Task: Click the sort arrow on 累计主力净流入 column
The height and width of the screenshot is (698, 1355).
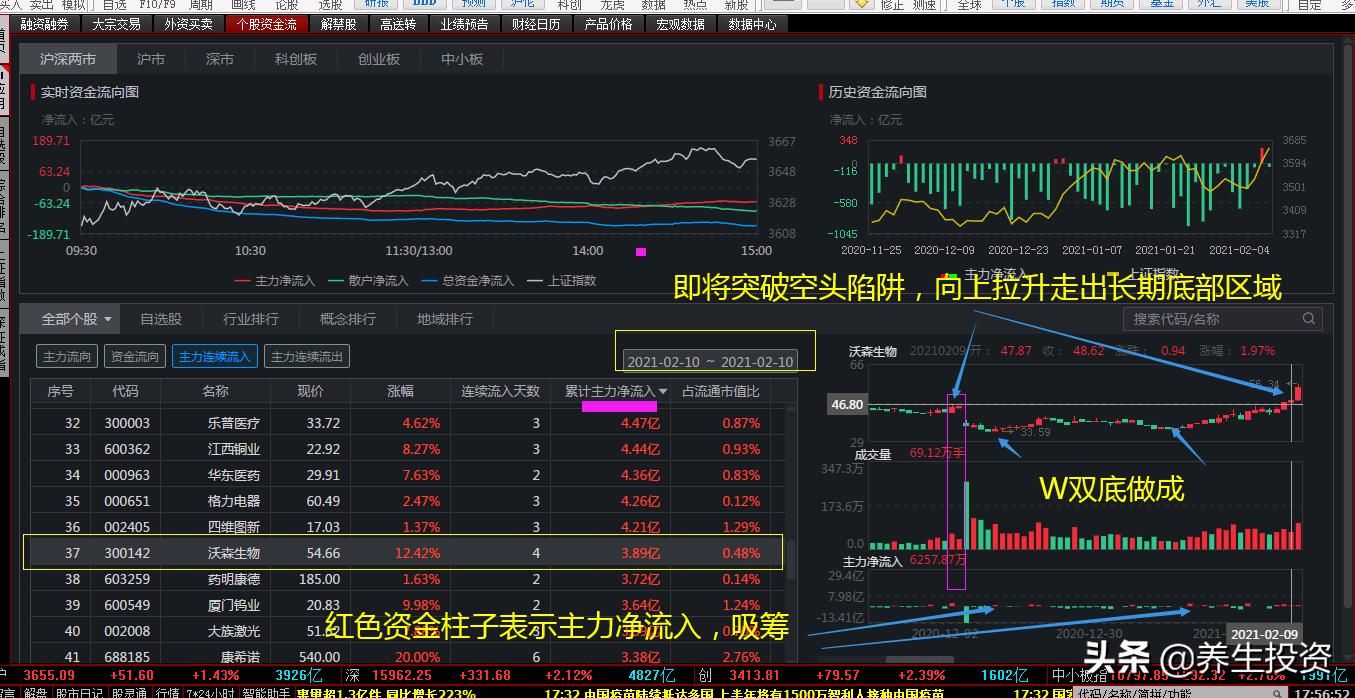Action: click(x=663, y=392)
